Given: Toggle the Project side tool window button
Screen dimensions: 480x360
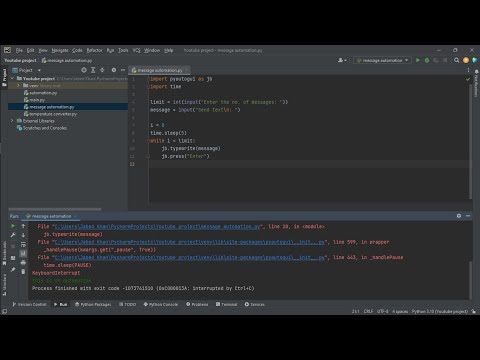Looking at the screenshot, I should [x=4, y=77].
